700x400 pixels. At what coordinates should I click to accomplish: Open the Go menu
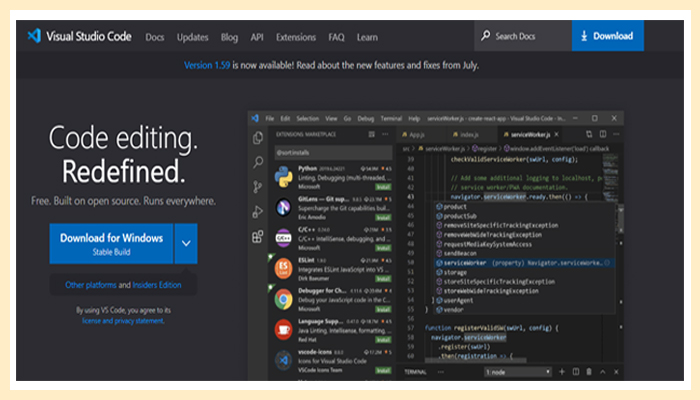pos(347,119)
